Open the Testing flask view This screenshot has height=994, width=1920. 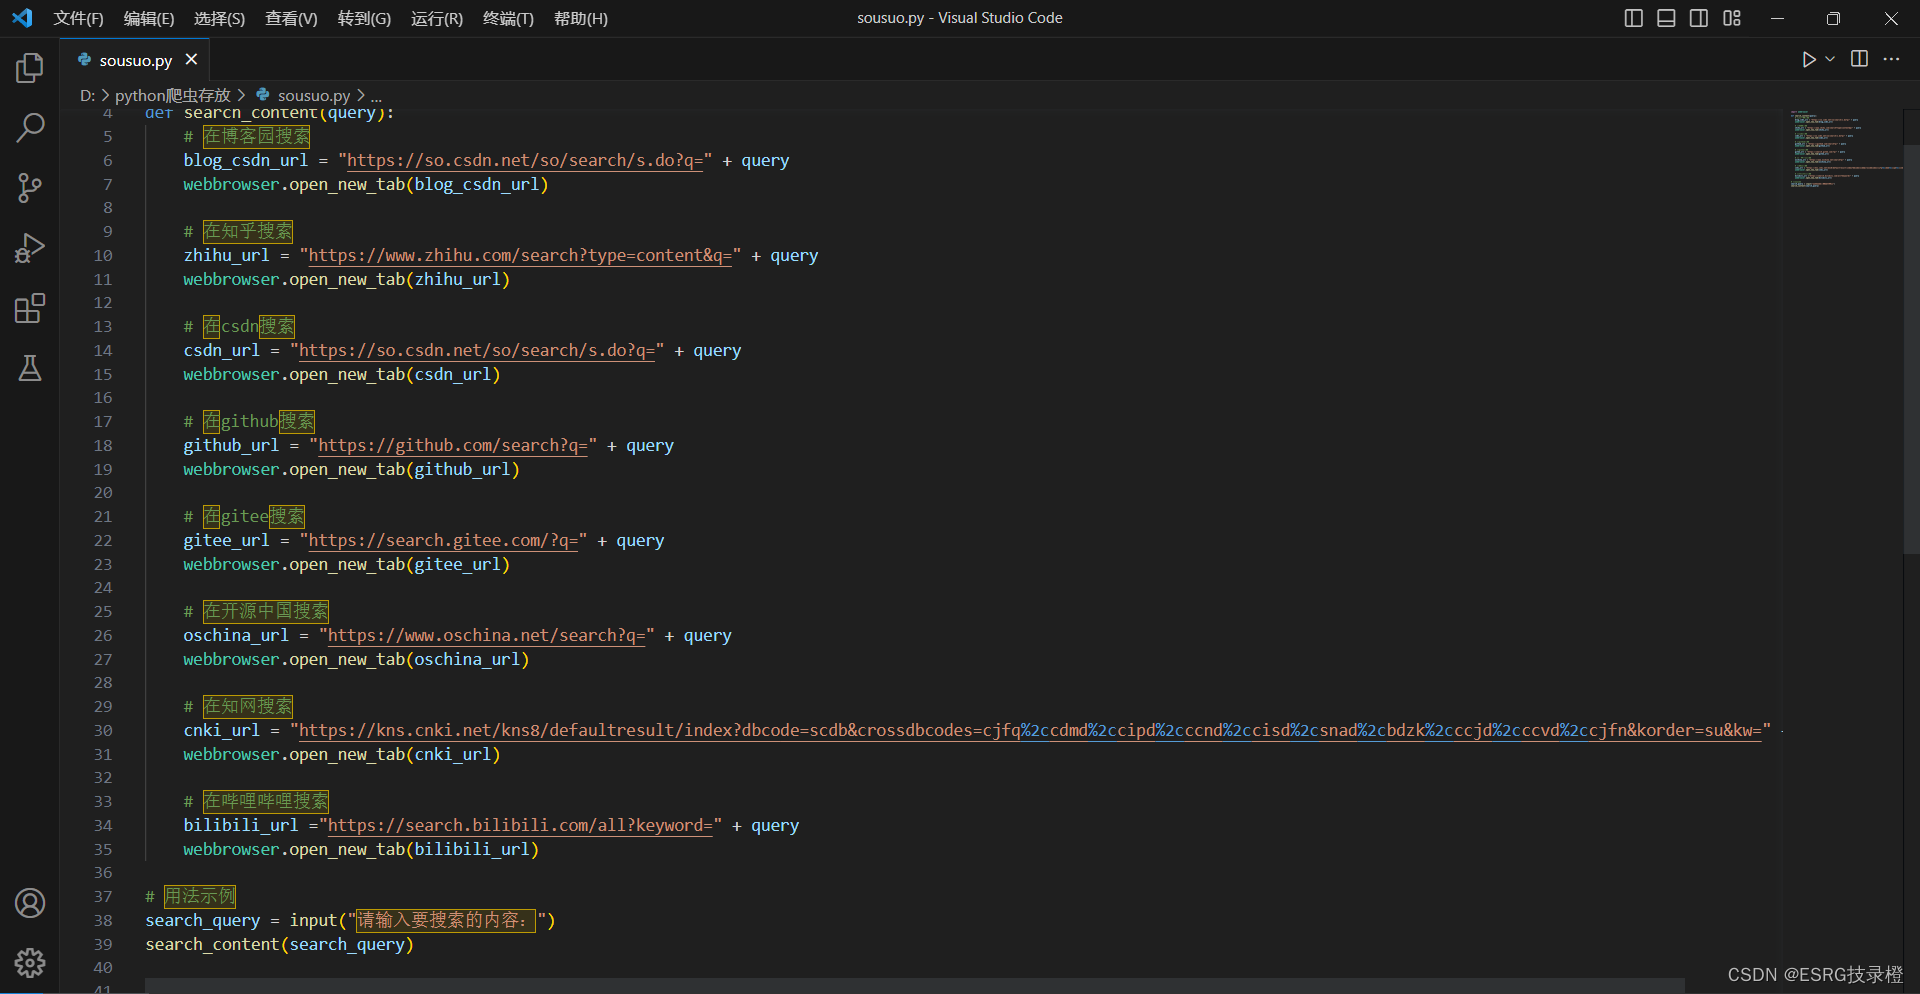[x=30, y=368]
